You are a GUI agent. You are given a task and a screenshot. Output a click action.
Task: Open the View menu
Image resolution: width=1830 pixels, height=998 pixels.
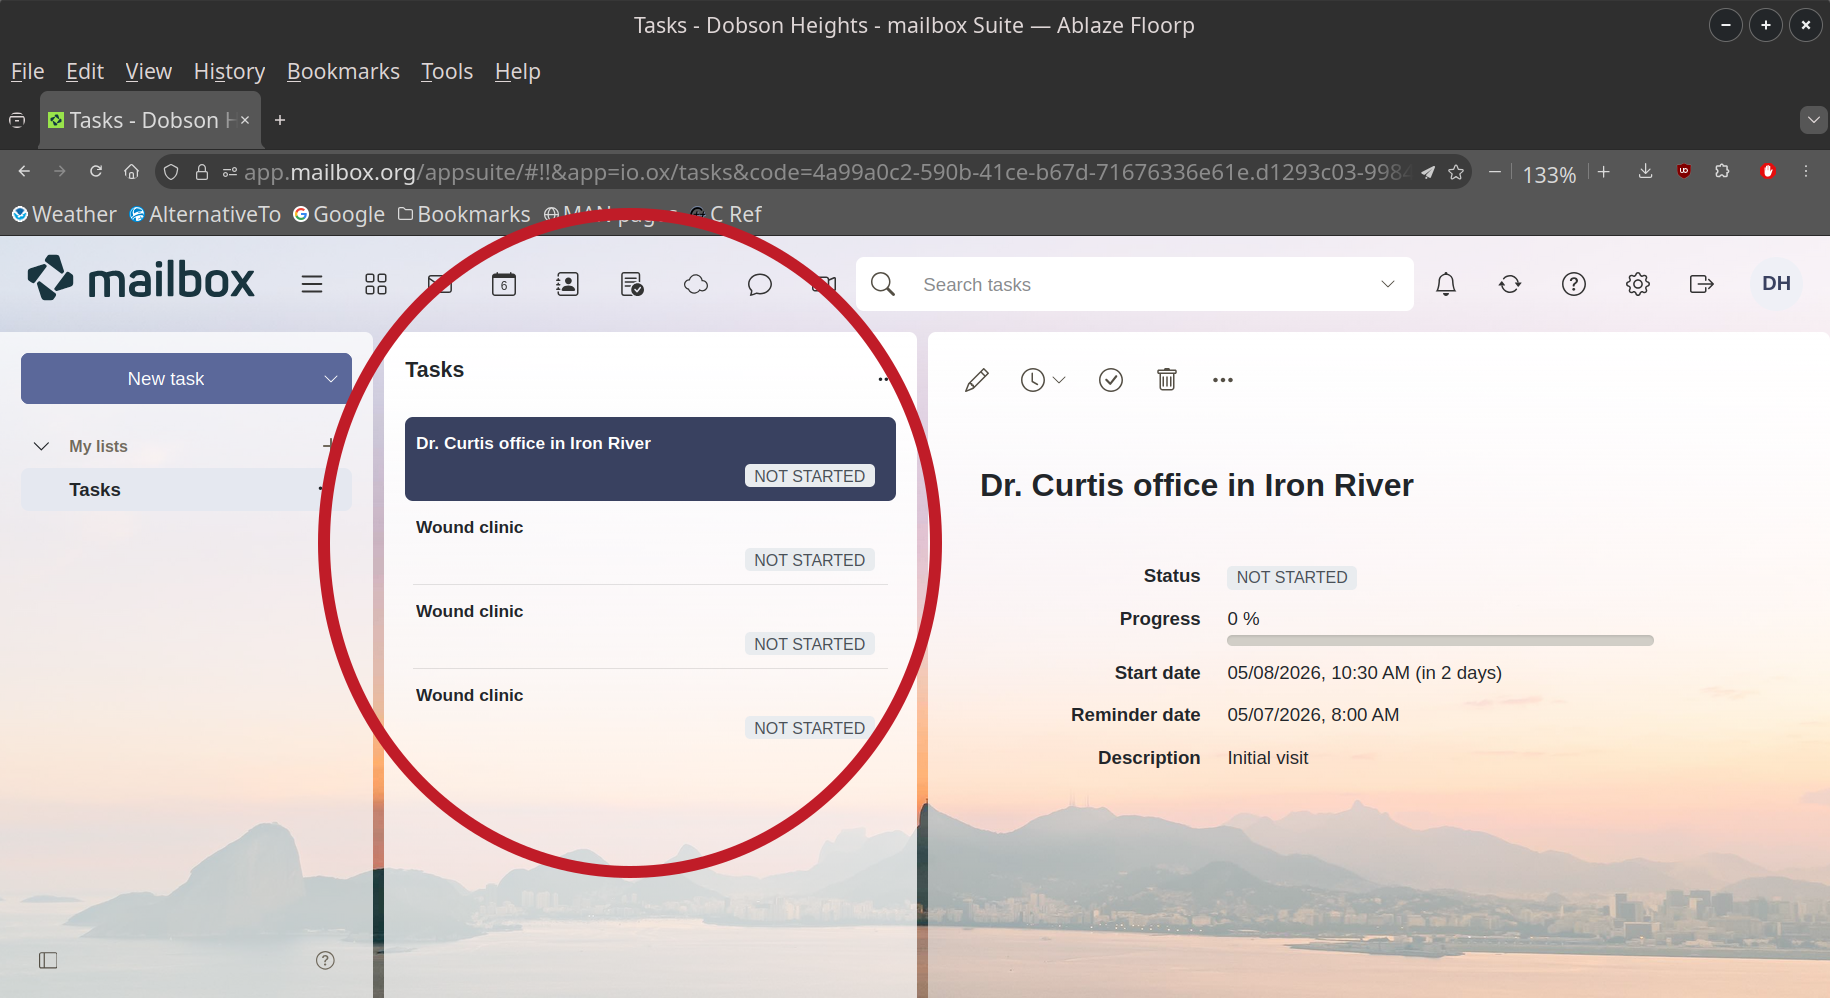pyautogui.click(x=149, y=72)
